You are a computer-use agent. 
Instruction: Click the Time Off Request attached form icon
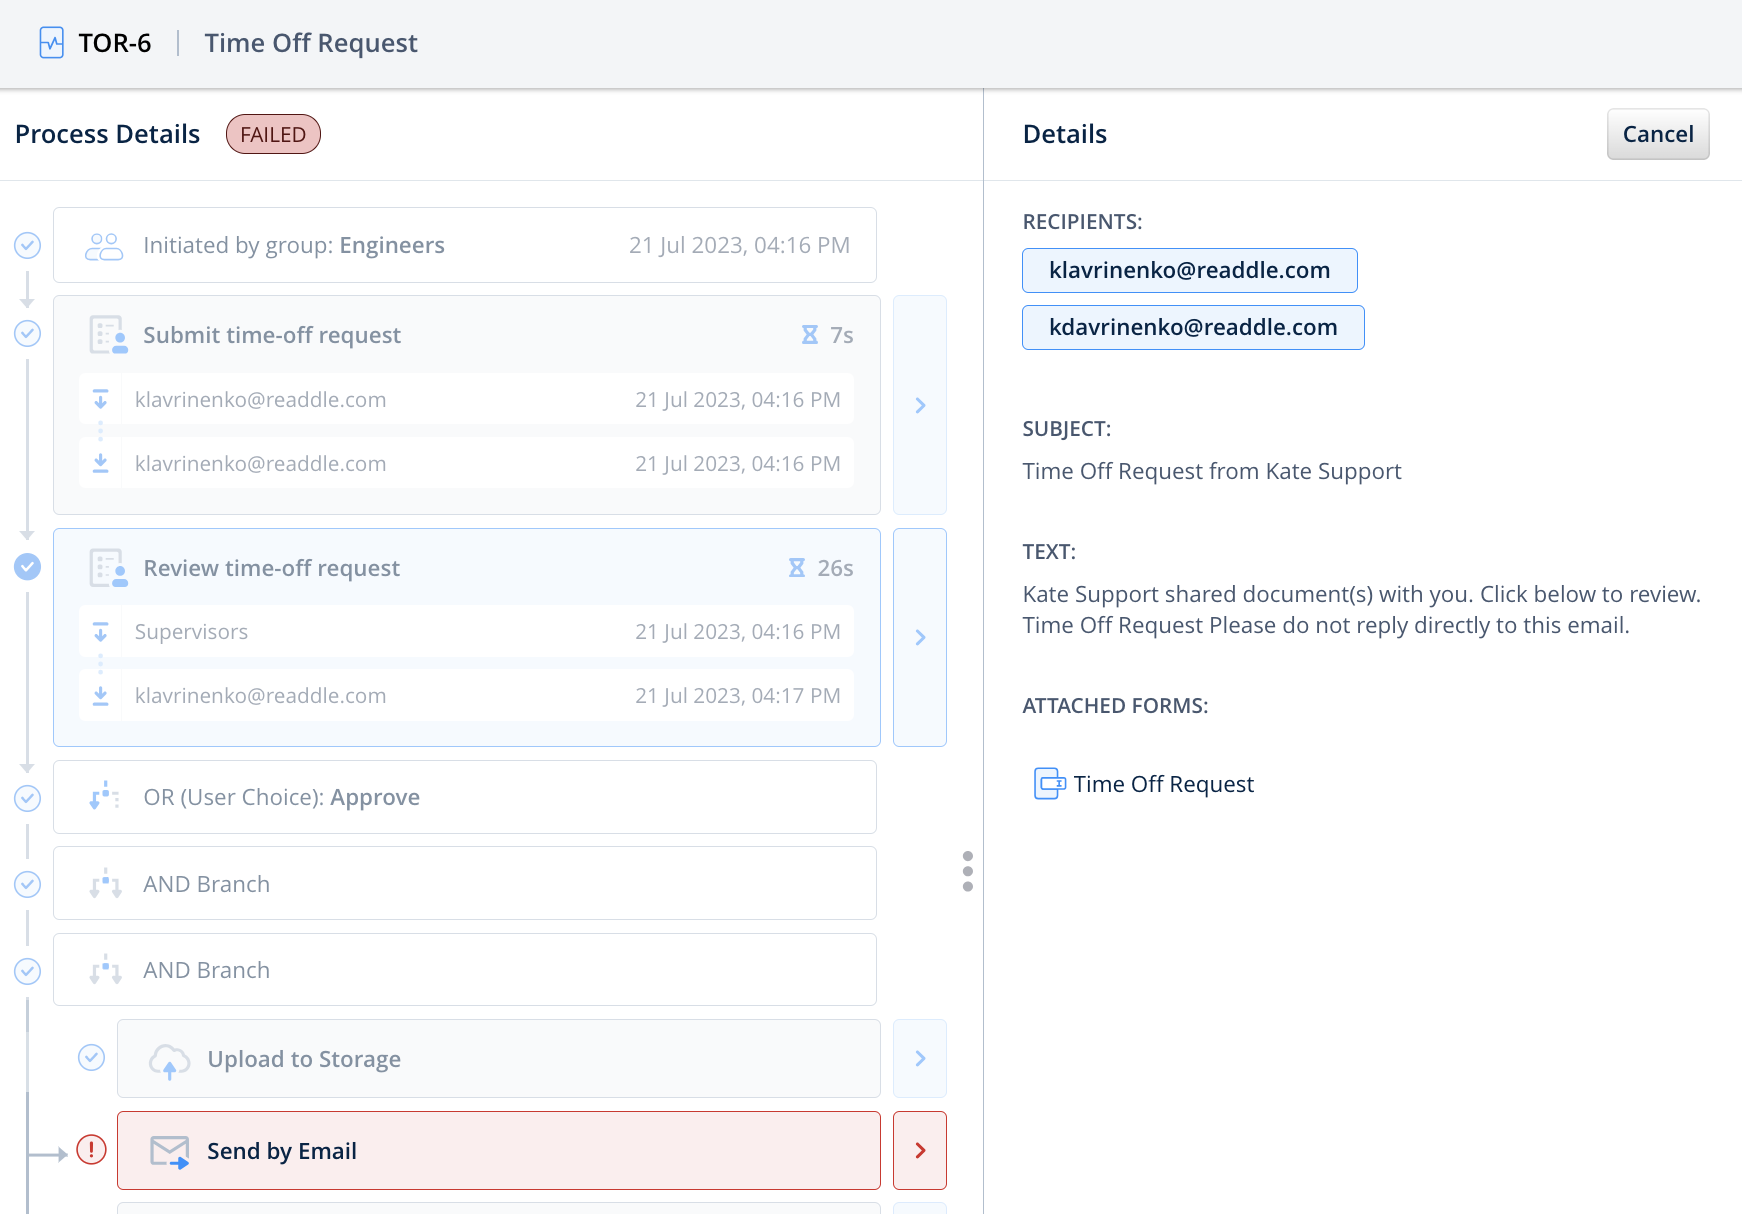click(1049, 784)
